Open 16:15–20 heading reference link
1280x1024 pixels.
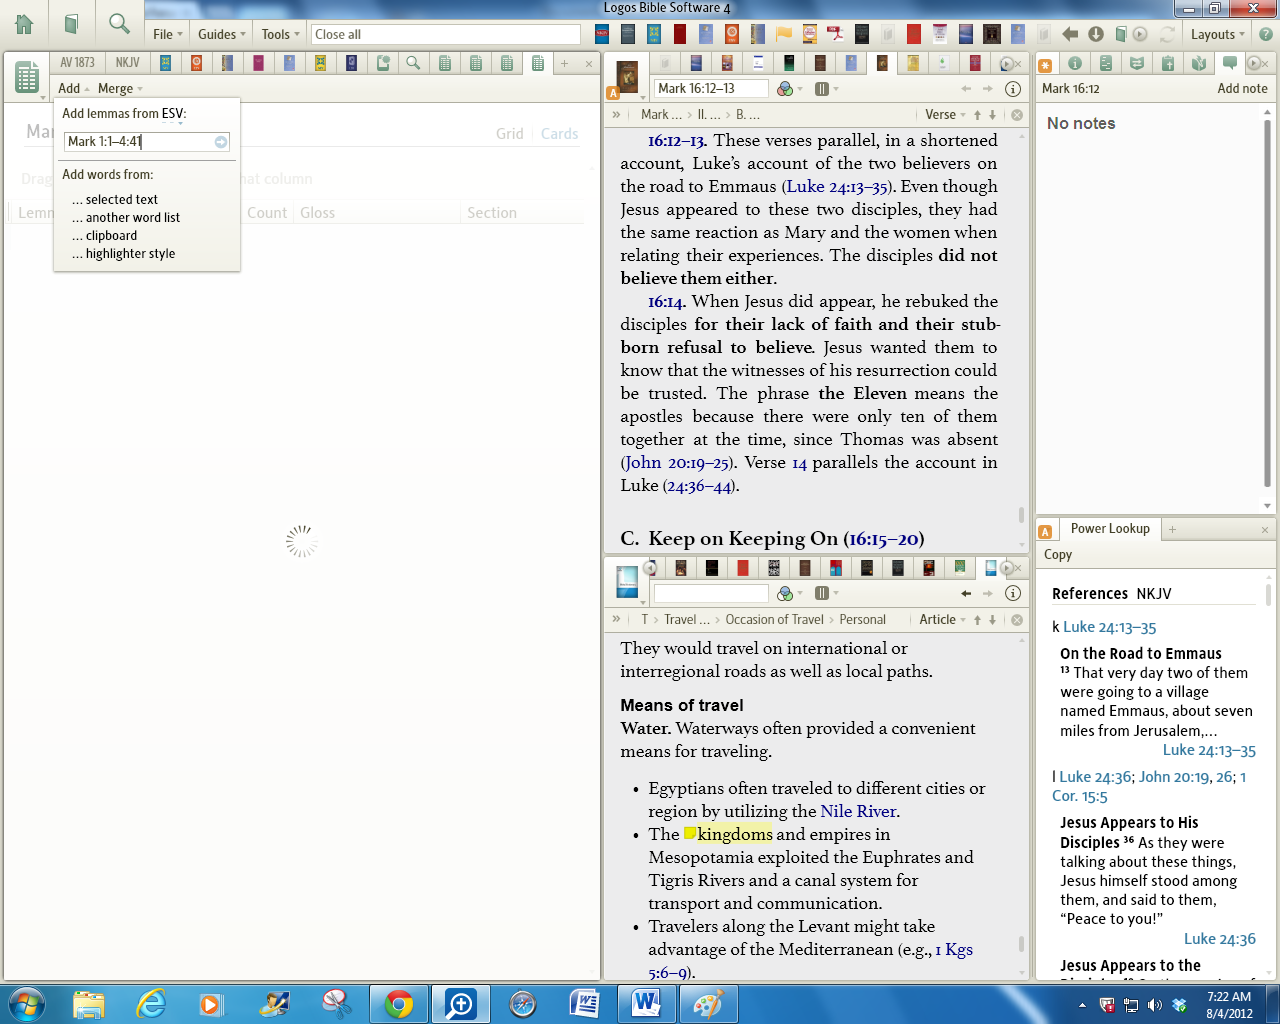click(883, 539)
